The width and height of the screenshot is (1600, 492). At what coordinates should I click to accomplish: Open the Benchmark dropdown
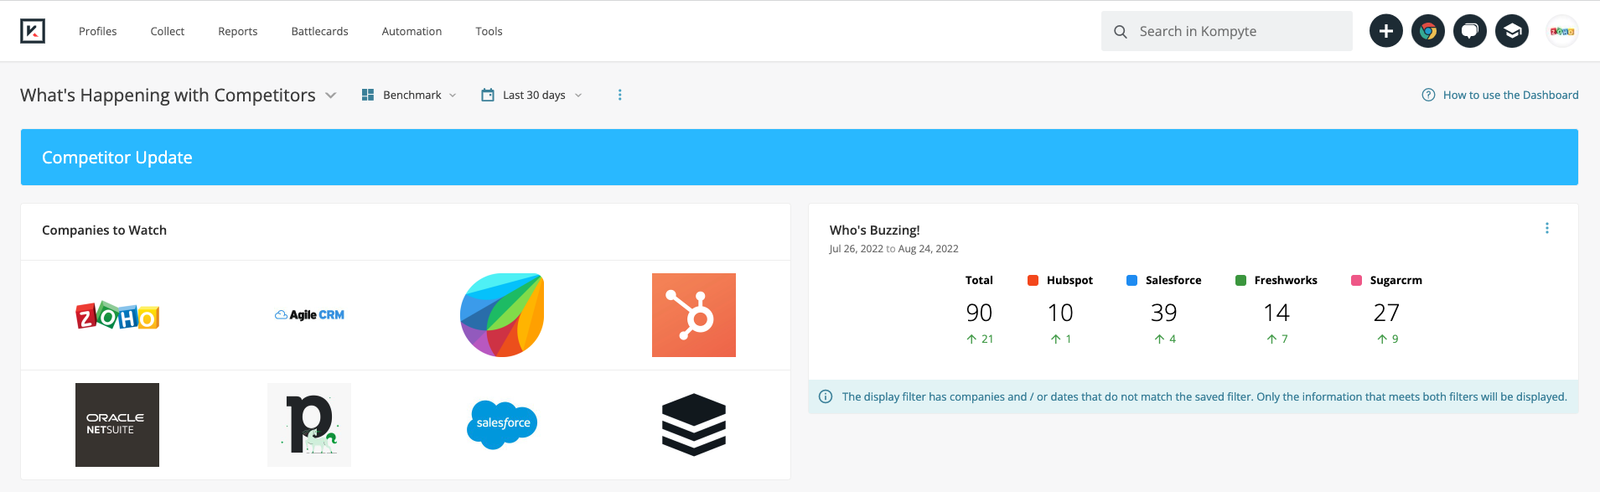point(409,95)
